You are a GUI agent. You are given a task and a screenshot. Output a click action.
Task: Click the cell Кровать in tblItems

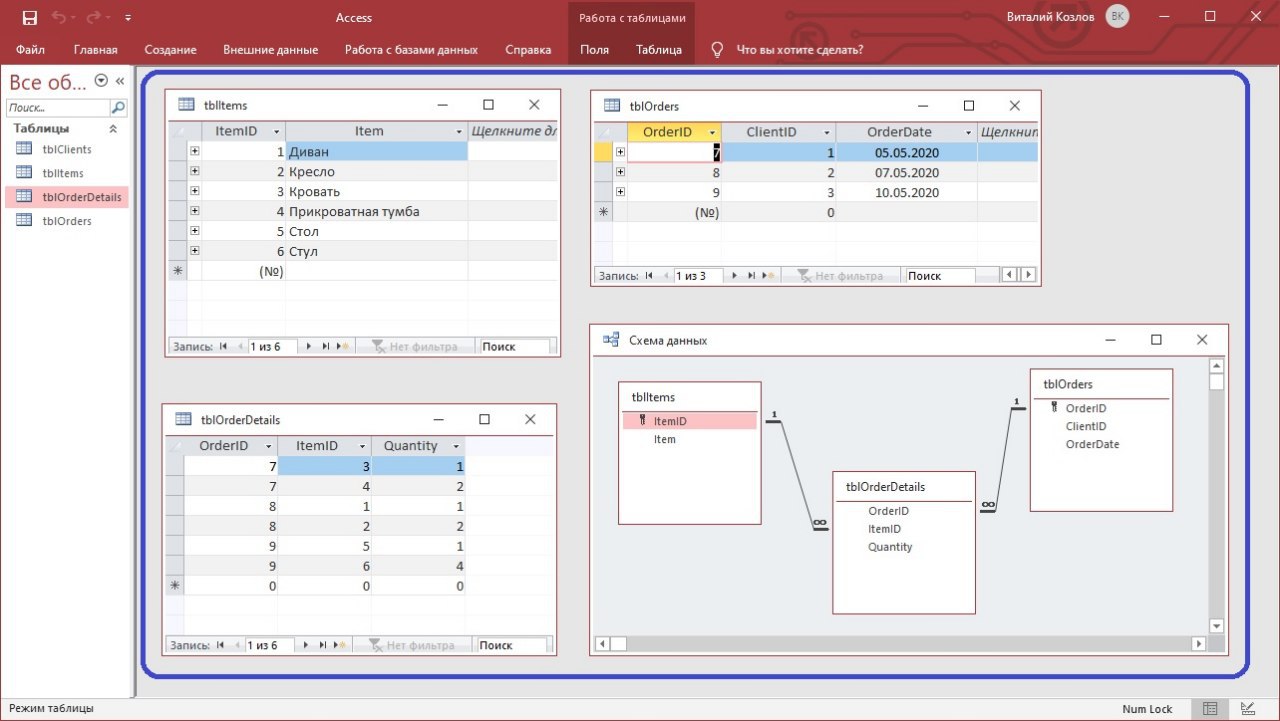click(377, 191)
